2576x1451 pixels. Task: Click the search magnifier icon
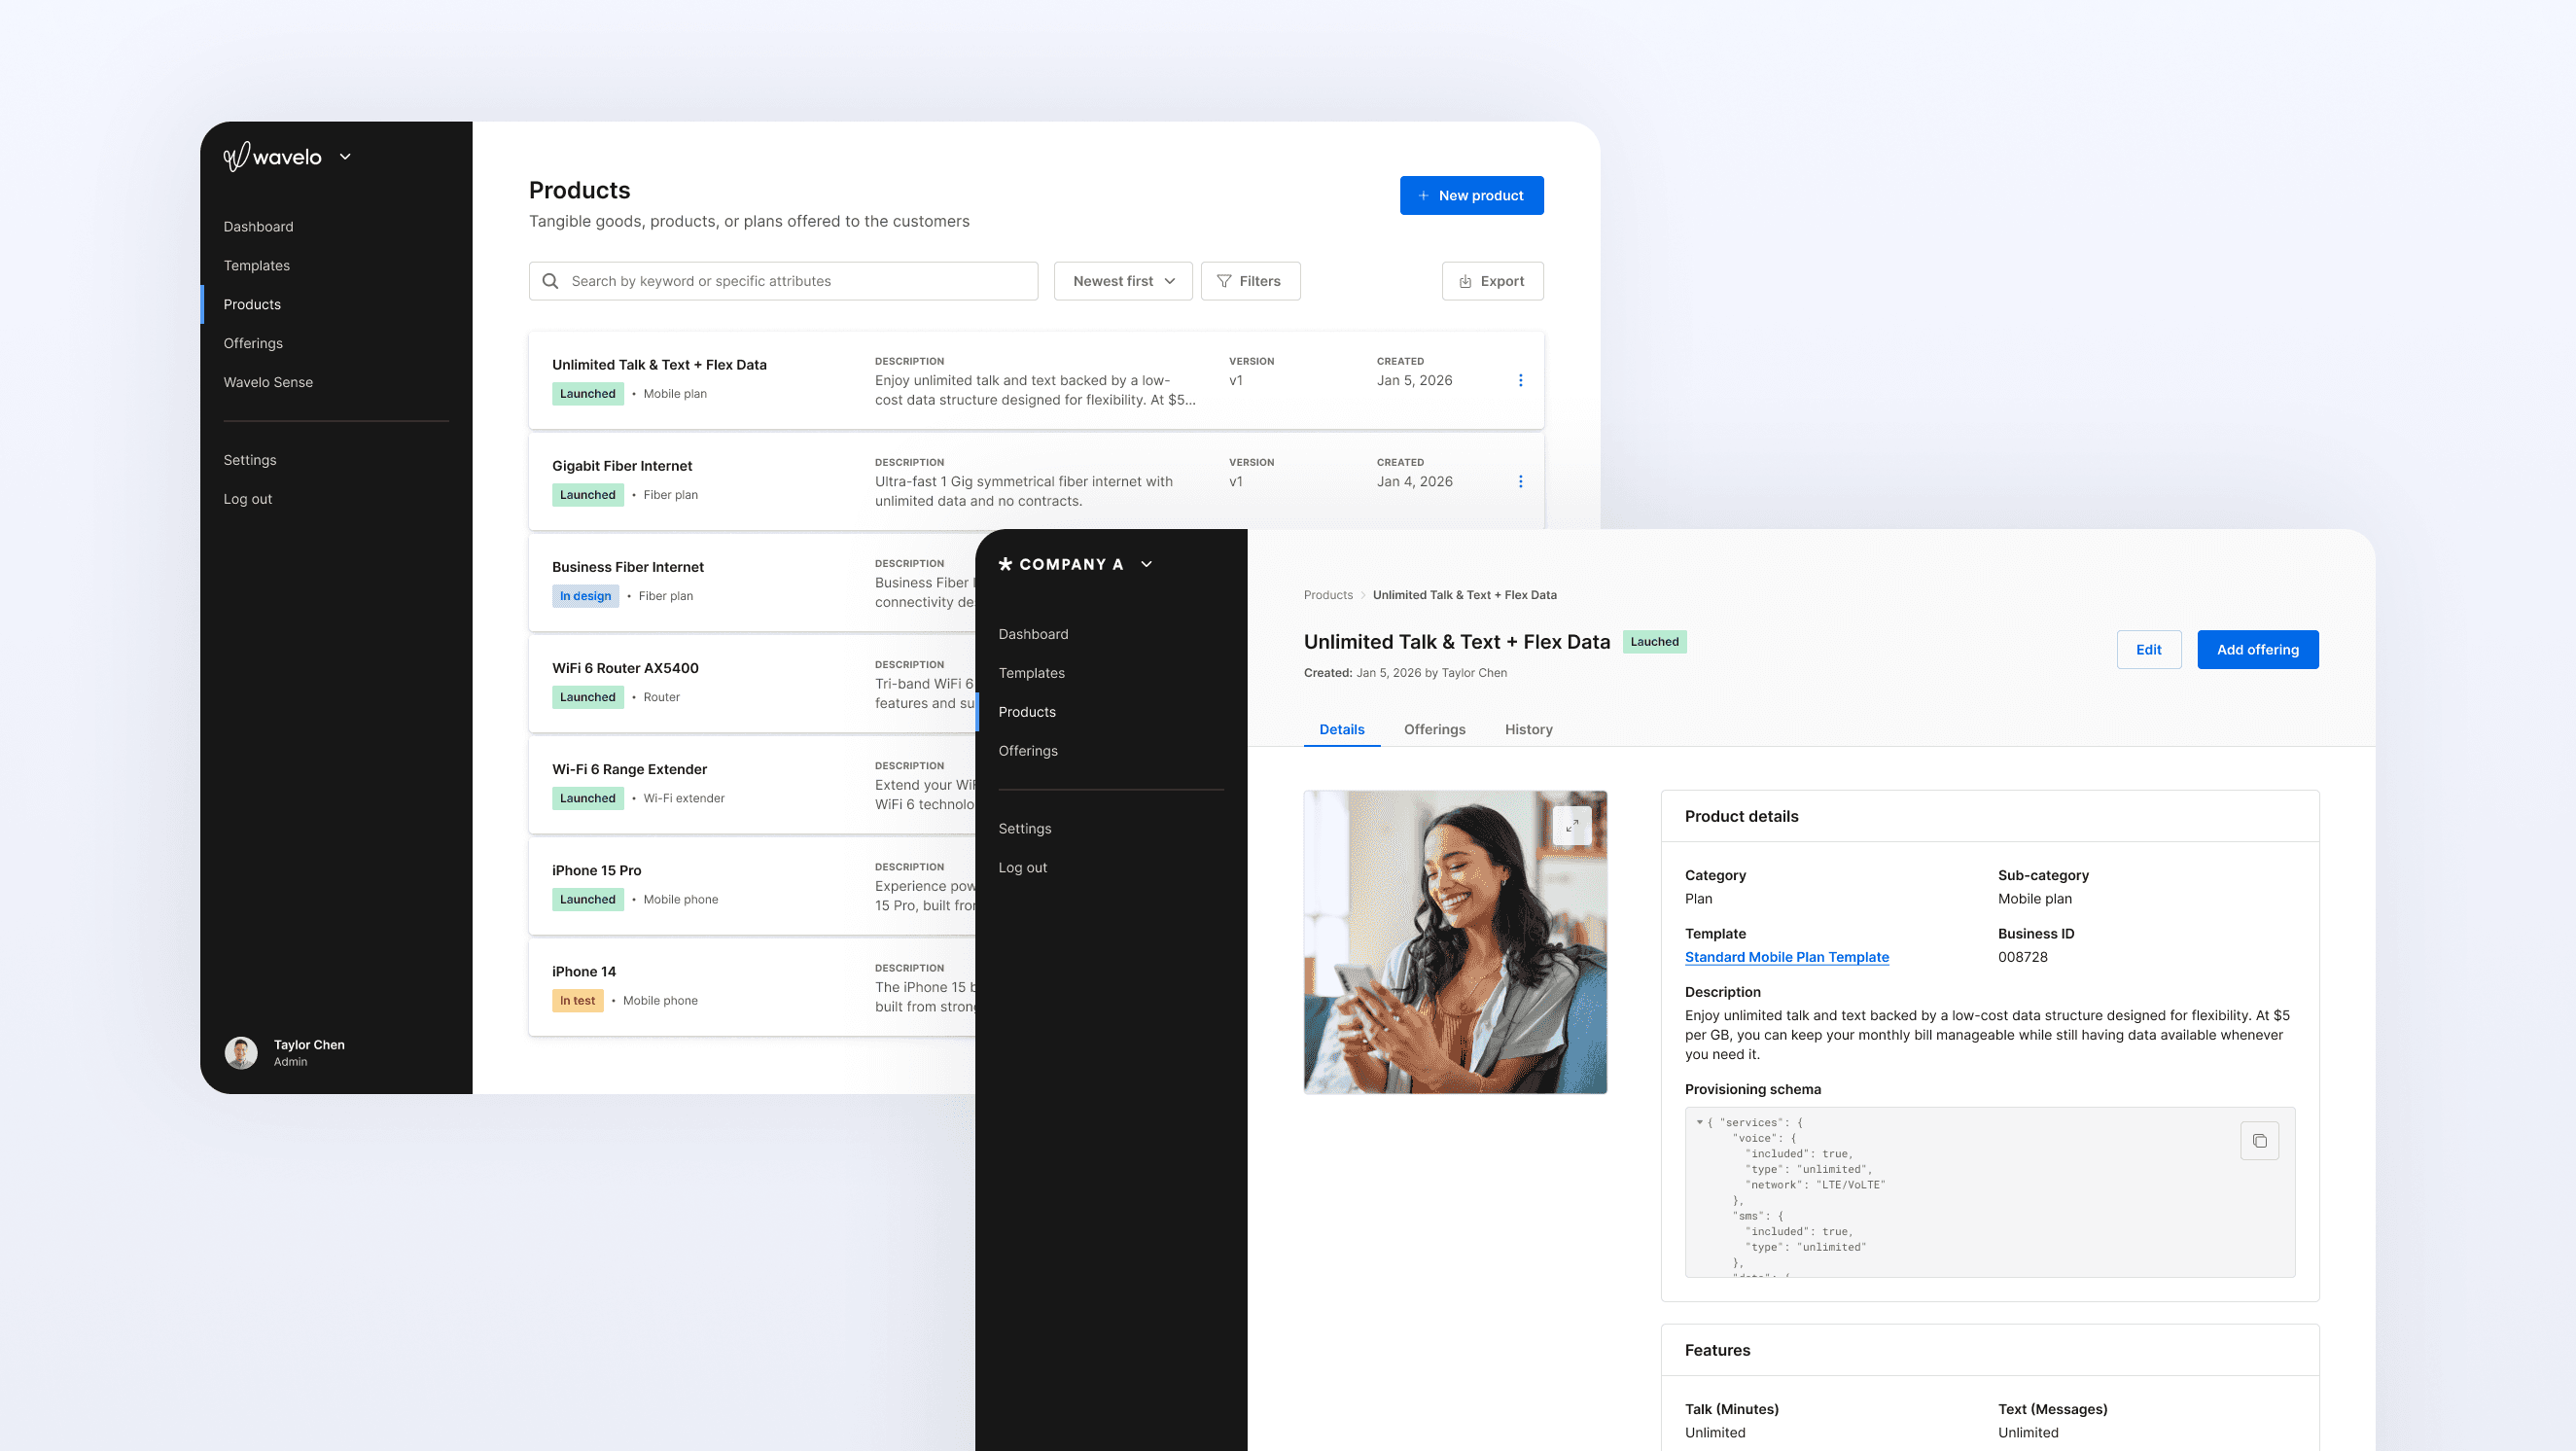tap(550, 281)
